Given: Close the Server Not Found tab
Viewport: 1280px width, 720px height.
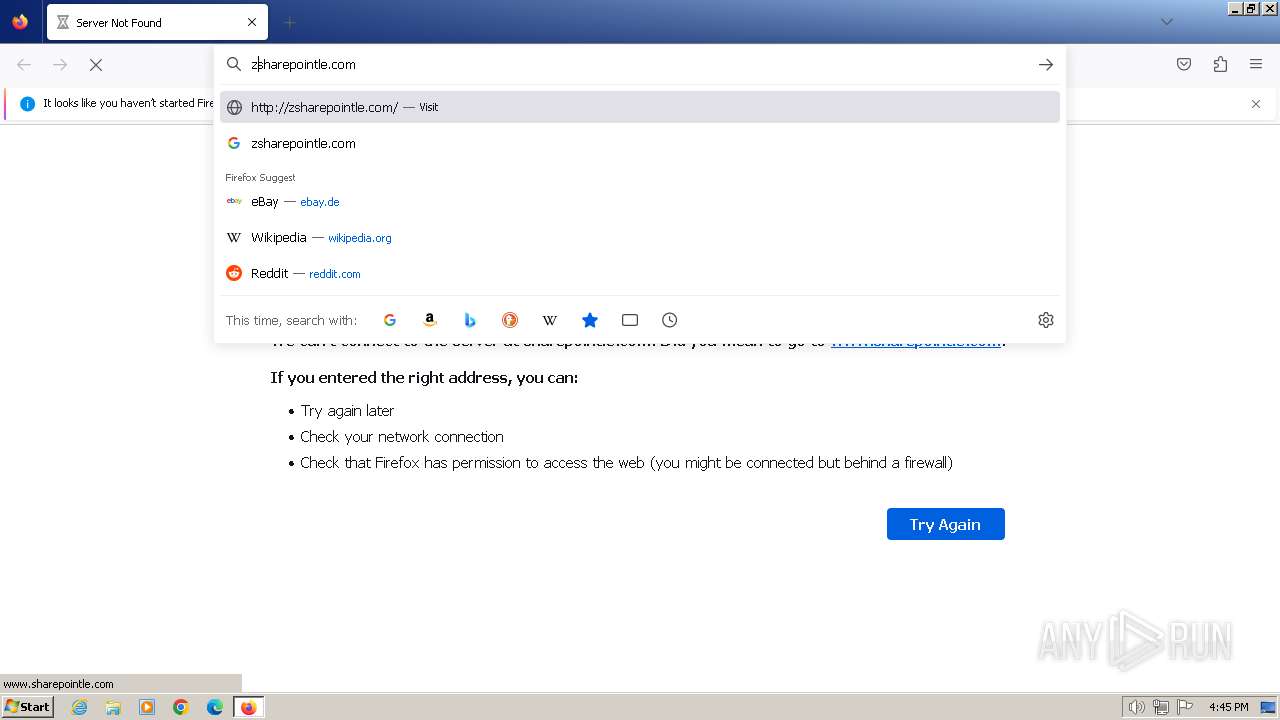Looking at the screenshot, I should 252,22.
